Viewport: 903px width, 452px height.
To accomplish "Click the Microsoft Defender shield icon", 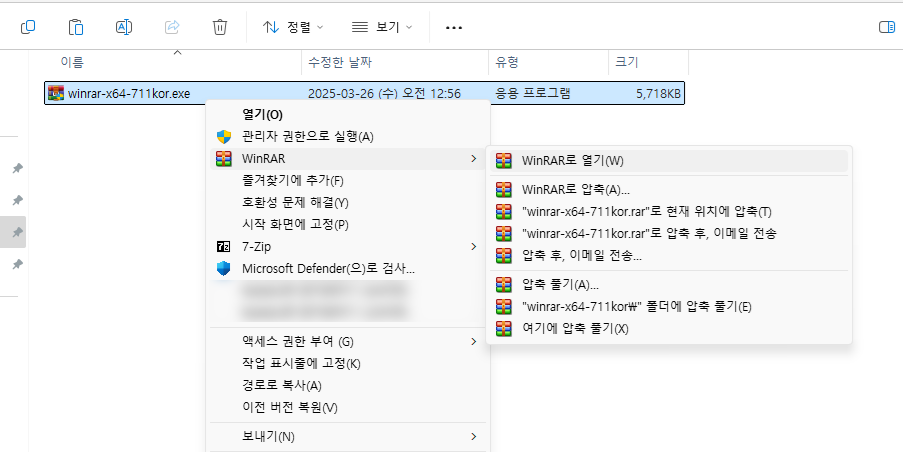I will 223,268.
